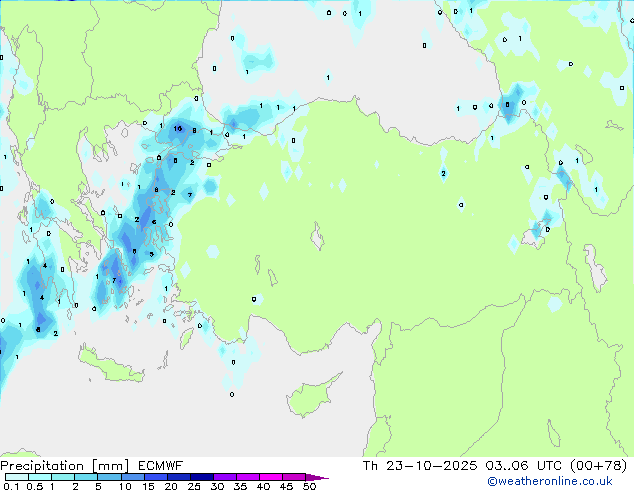Click the weatheronline.co.uk copyright link
The height and width of the screenshot is (490, 634).
[549, 481]
